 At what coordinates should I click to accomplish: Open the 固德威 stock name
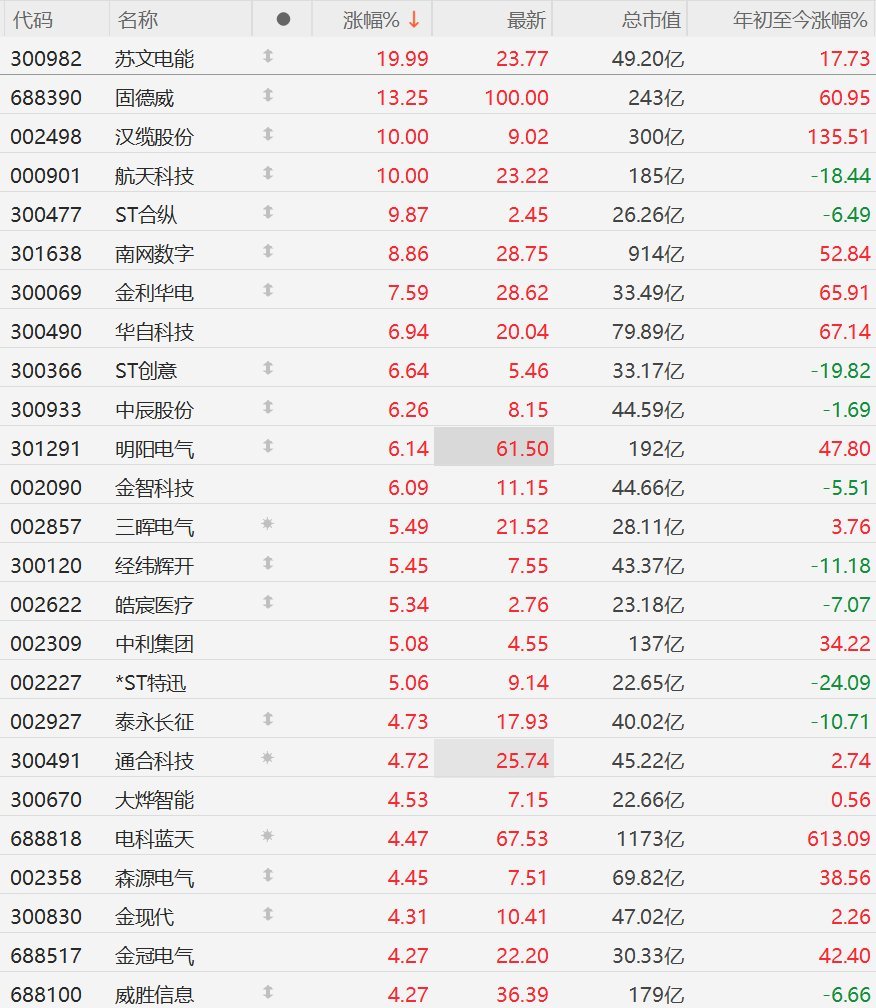pyautogui.click(x=145, y=98)
